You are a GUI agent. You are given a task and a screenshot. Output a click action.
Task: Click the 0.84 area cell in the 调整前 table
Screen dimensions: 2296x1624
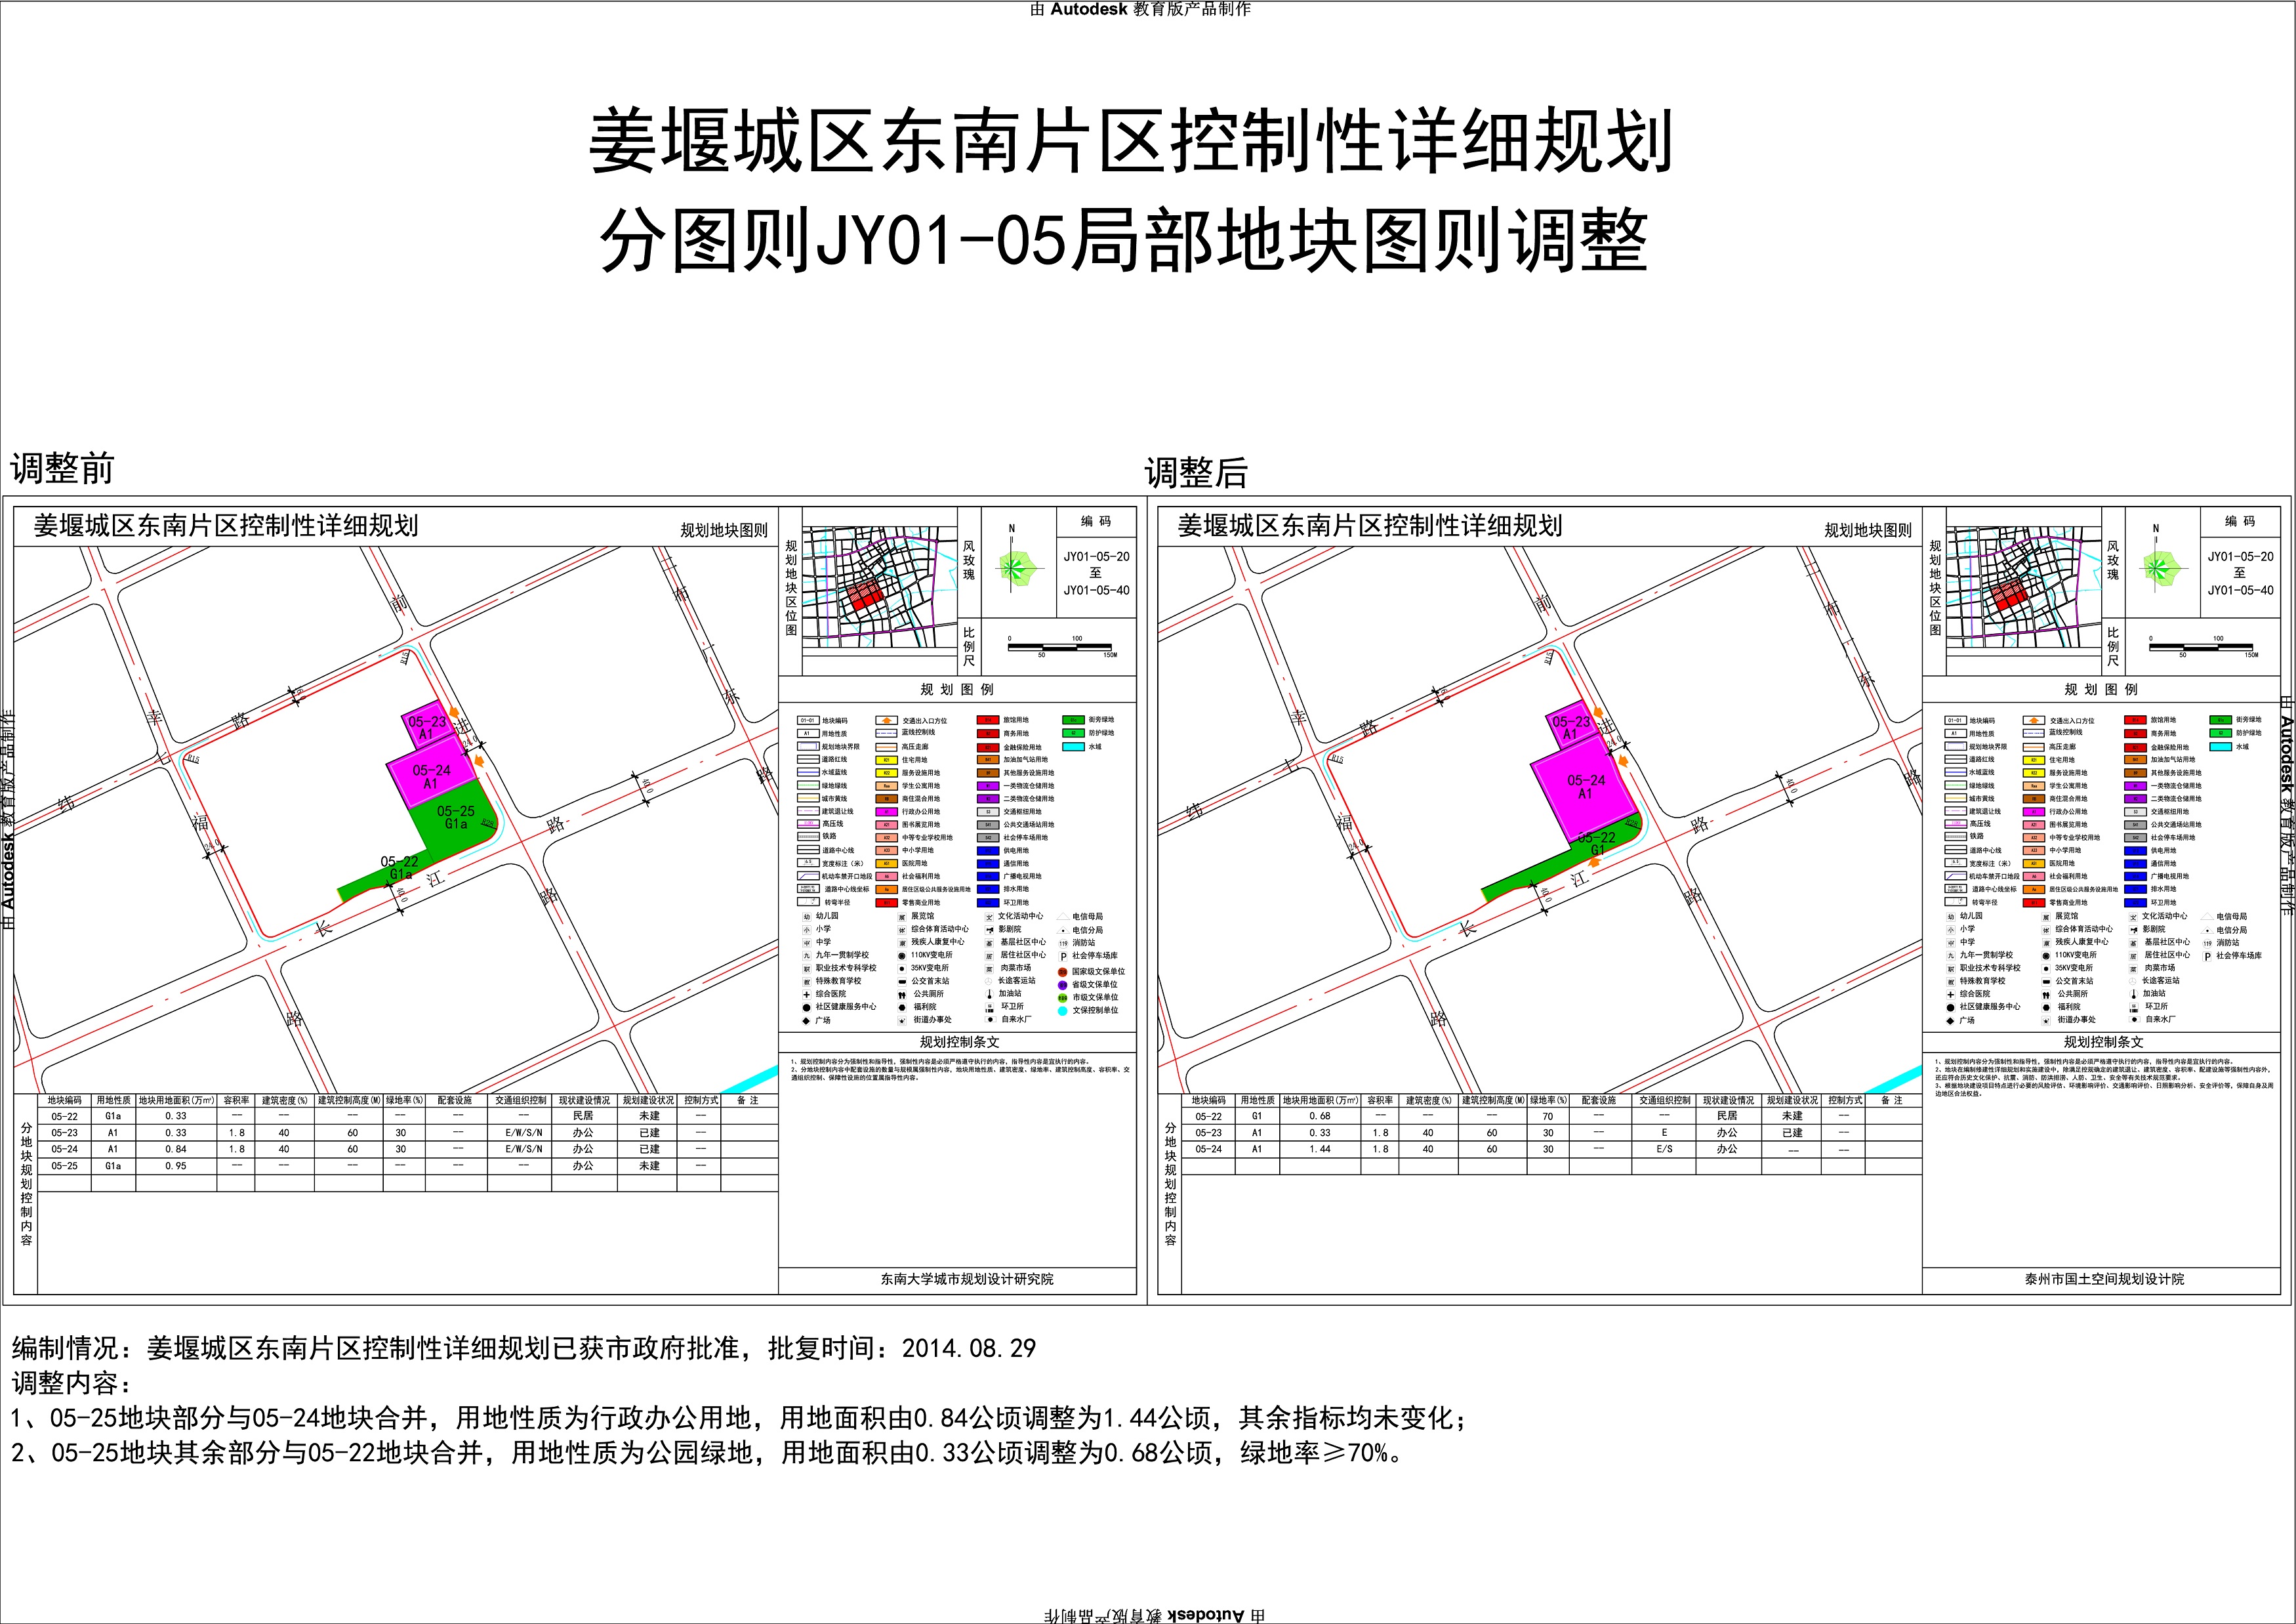coord(176,1149)
